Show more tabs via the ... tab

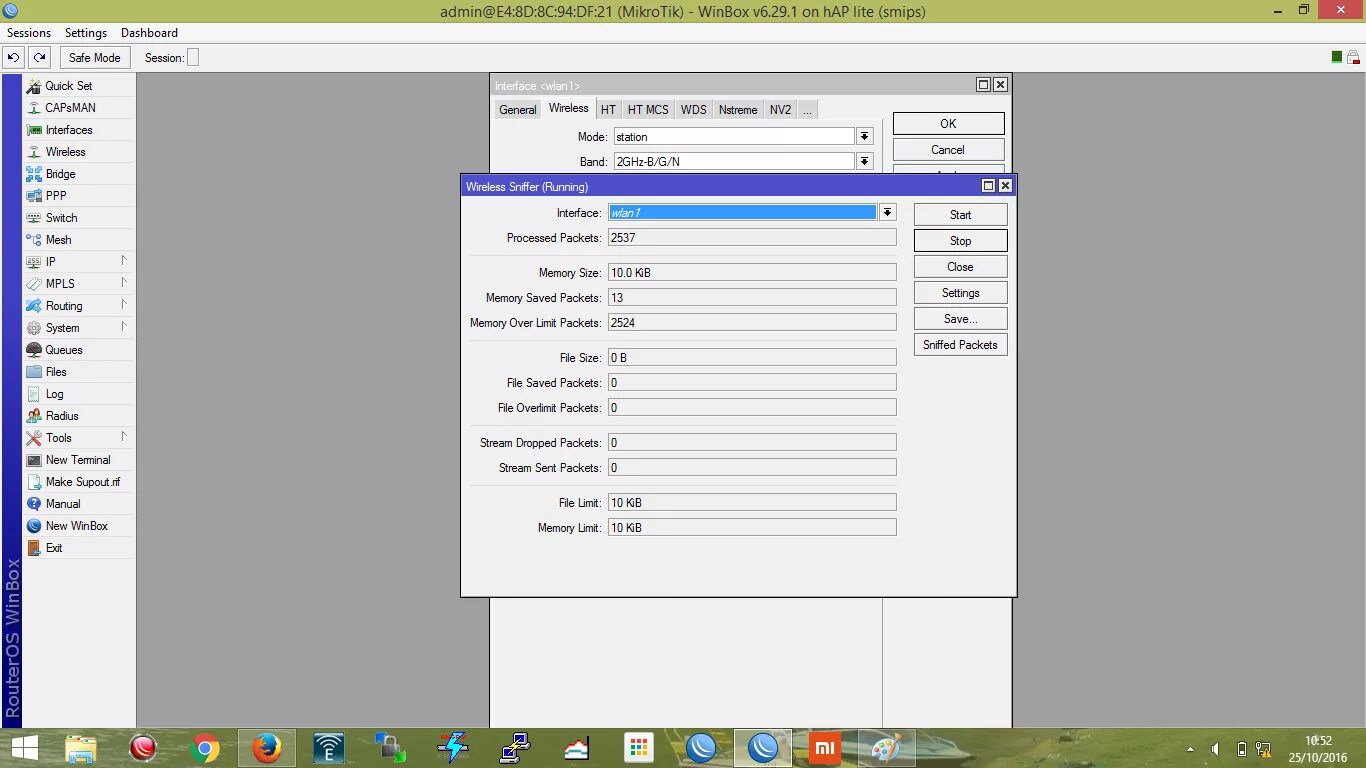pyautogui.click(x=807, y=110)
